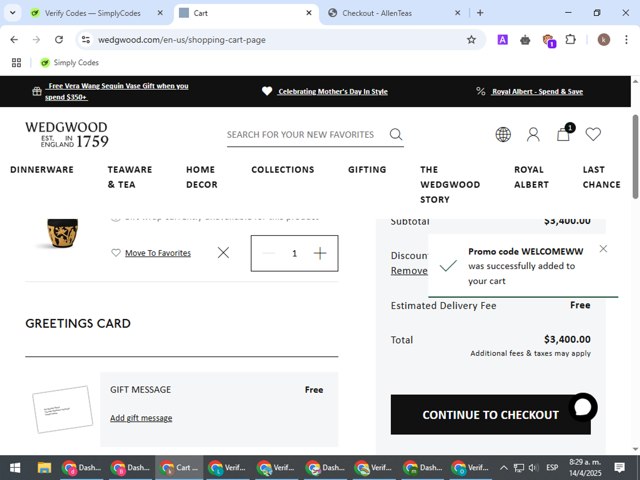Image resolution: width=640 pixels, height=480 pixels.
Task: Open the purple A extension
Action: coord(502,40)
